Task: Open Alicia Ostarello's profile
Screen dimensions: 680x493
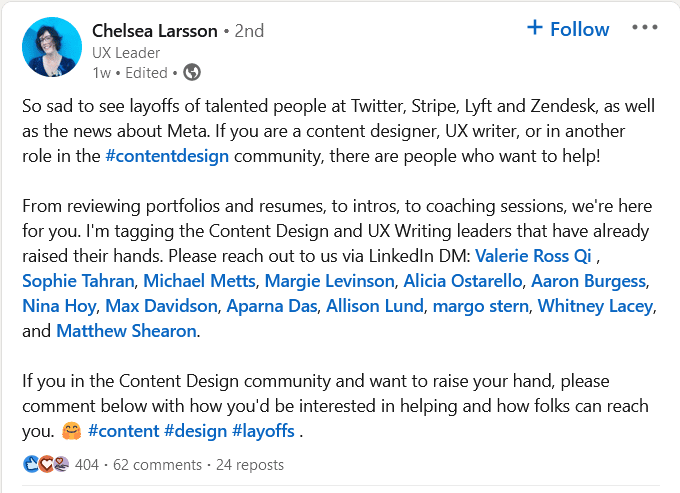Action: [463, 281]
